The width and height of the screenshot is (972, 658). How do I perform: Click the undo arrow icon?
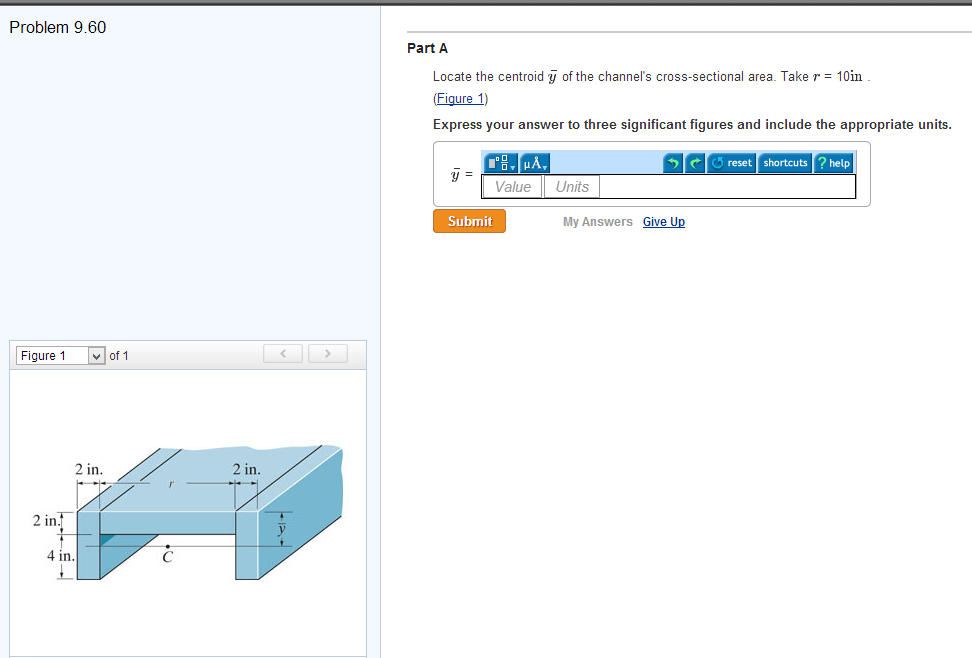673,163
